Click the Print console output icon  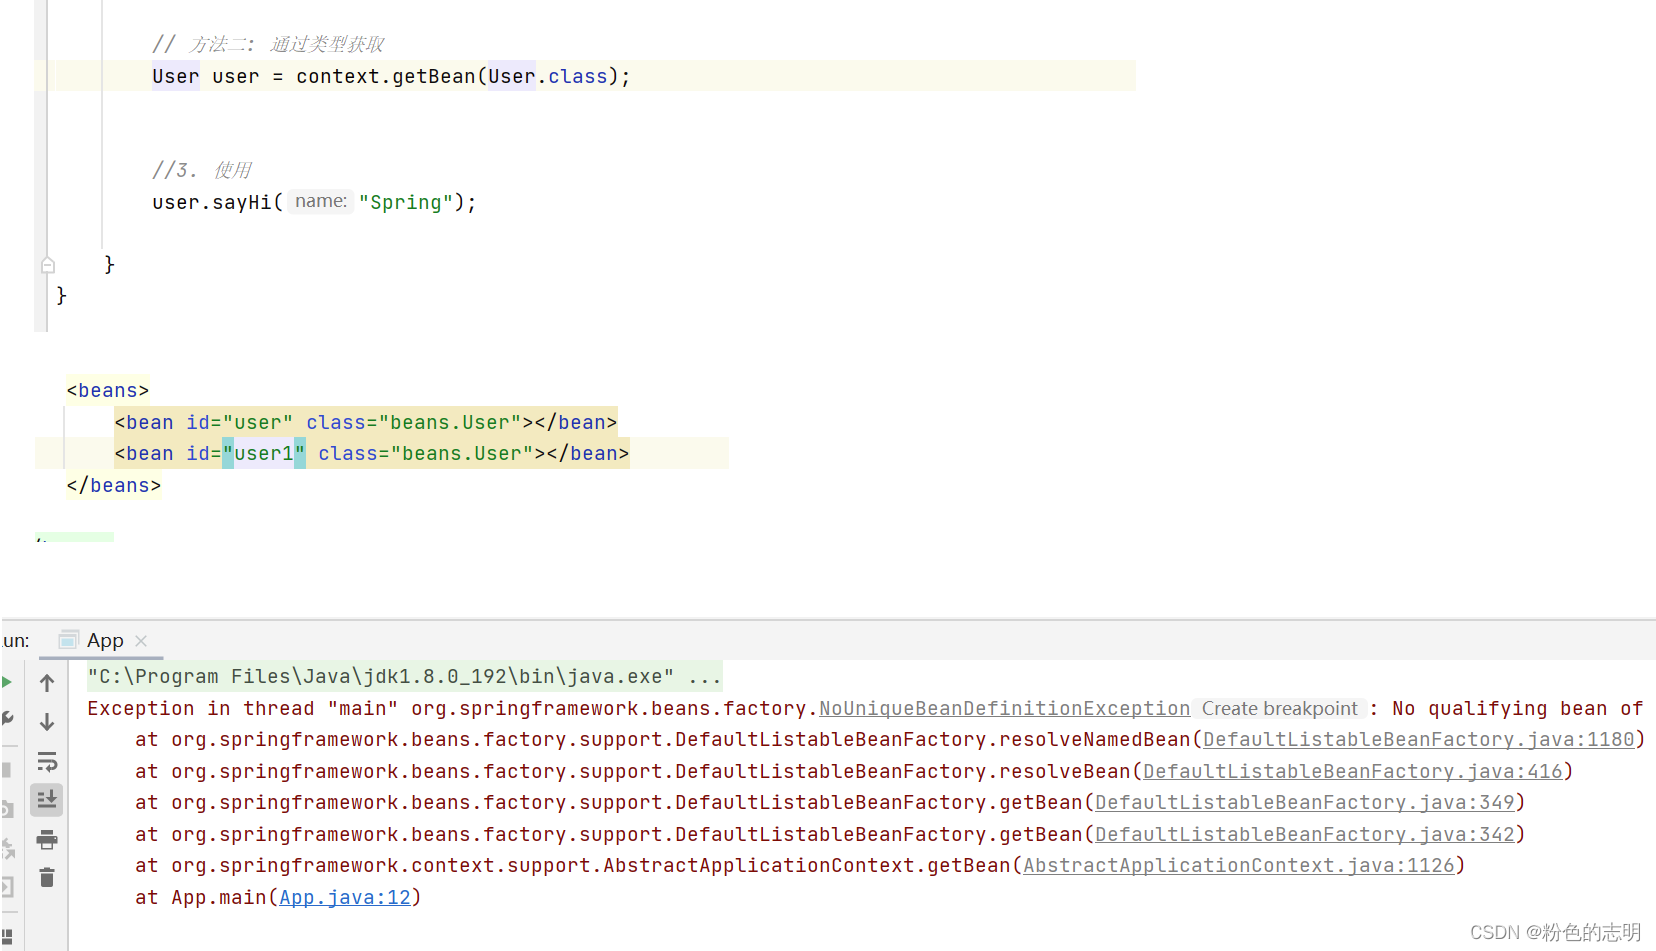[47, 840]
